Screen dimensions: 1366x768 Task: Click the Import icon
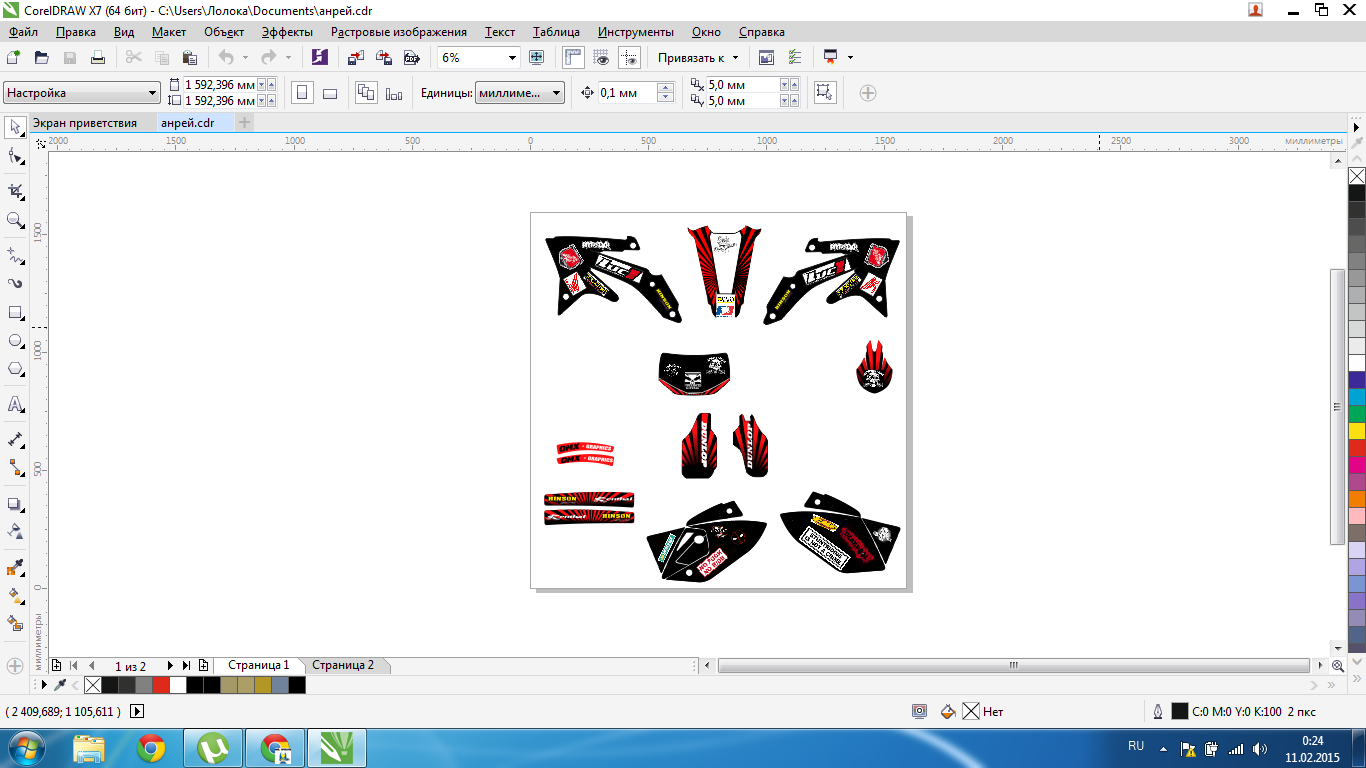357,57
